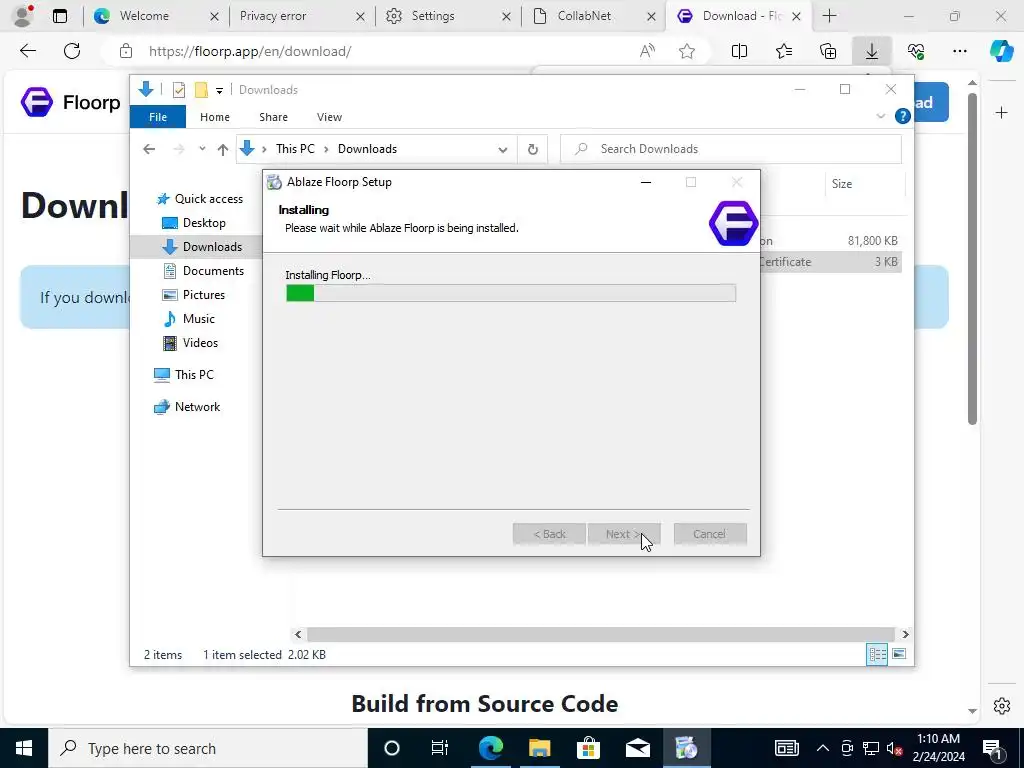The image size is (1024, 768).
Task: Open Browser essentials heart icon
Action: [x=916, y=51]
